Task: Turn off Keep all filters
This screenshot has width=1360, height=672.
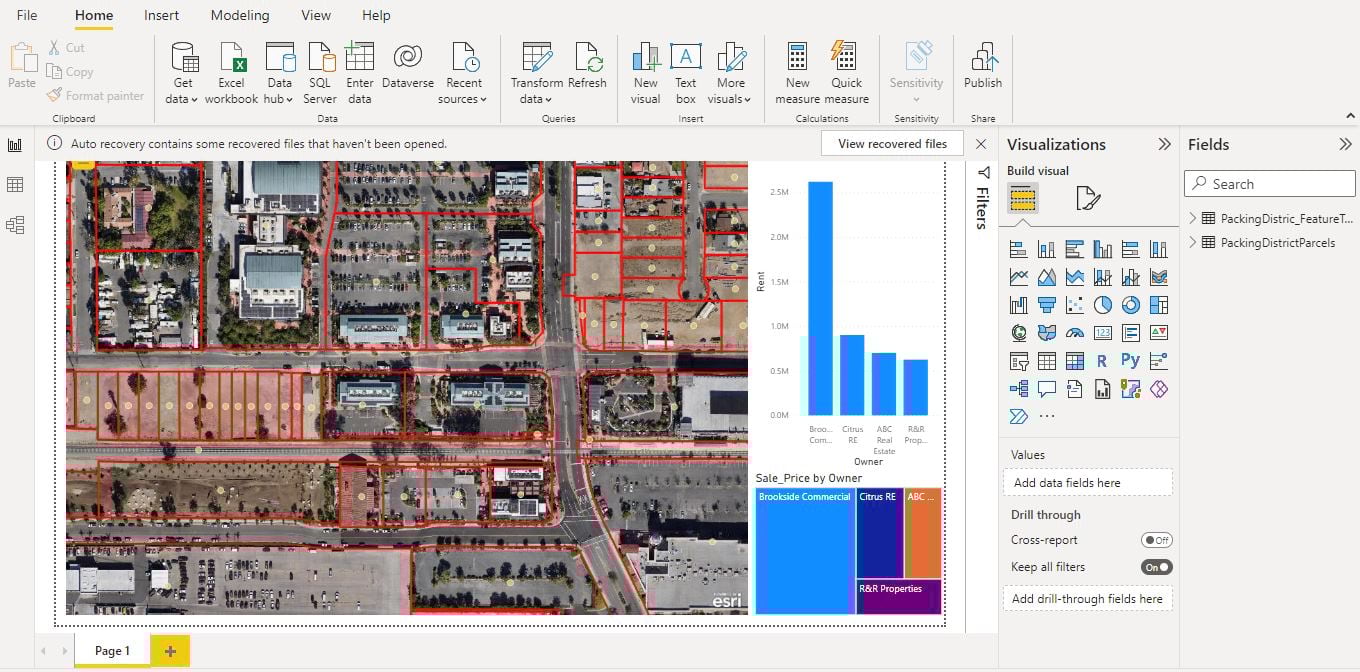Action: (x=1156, y=567)
